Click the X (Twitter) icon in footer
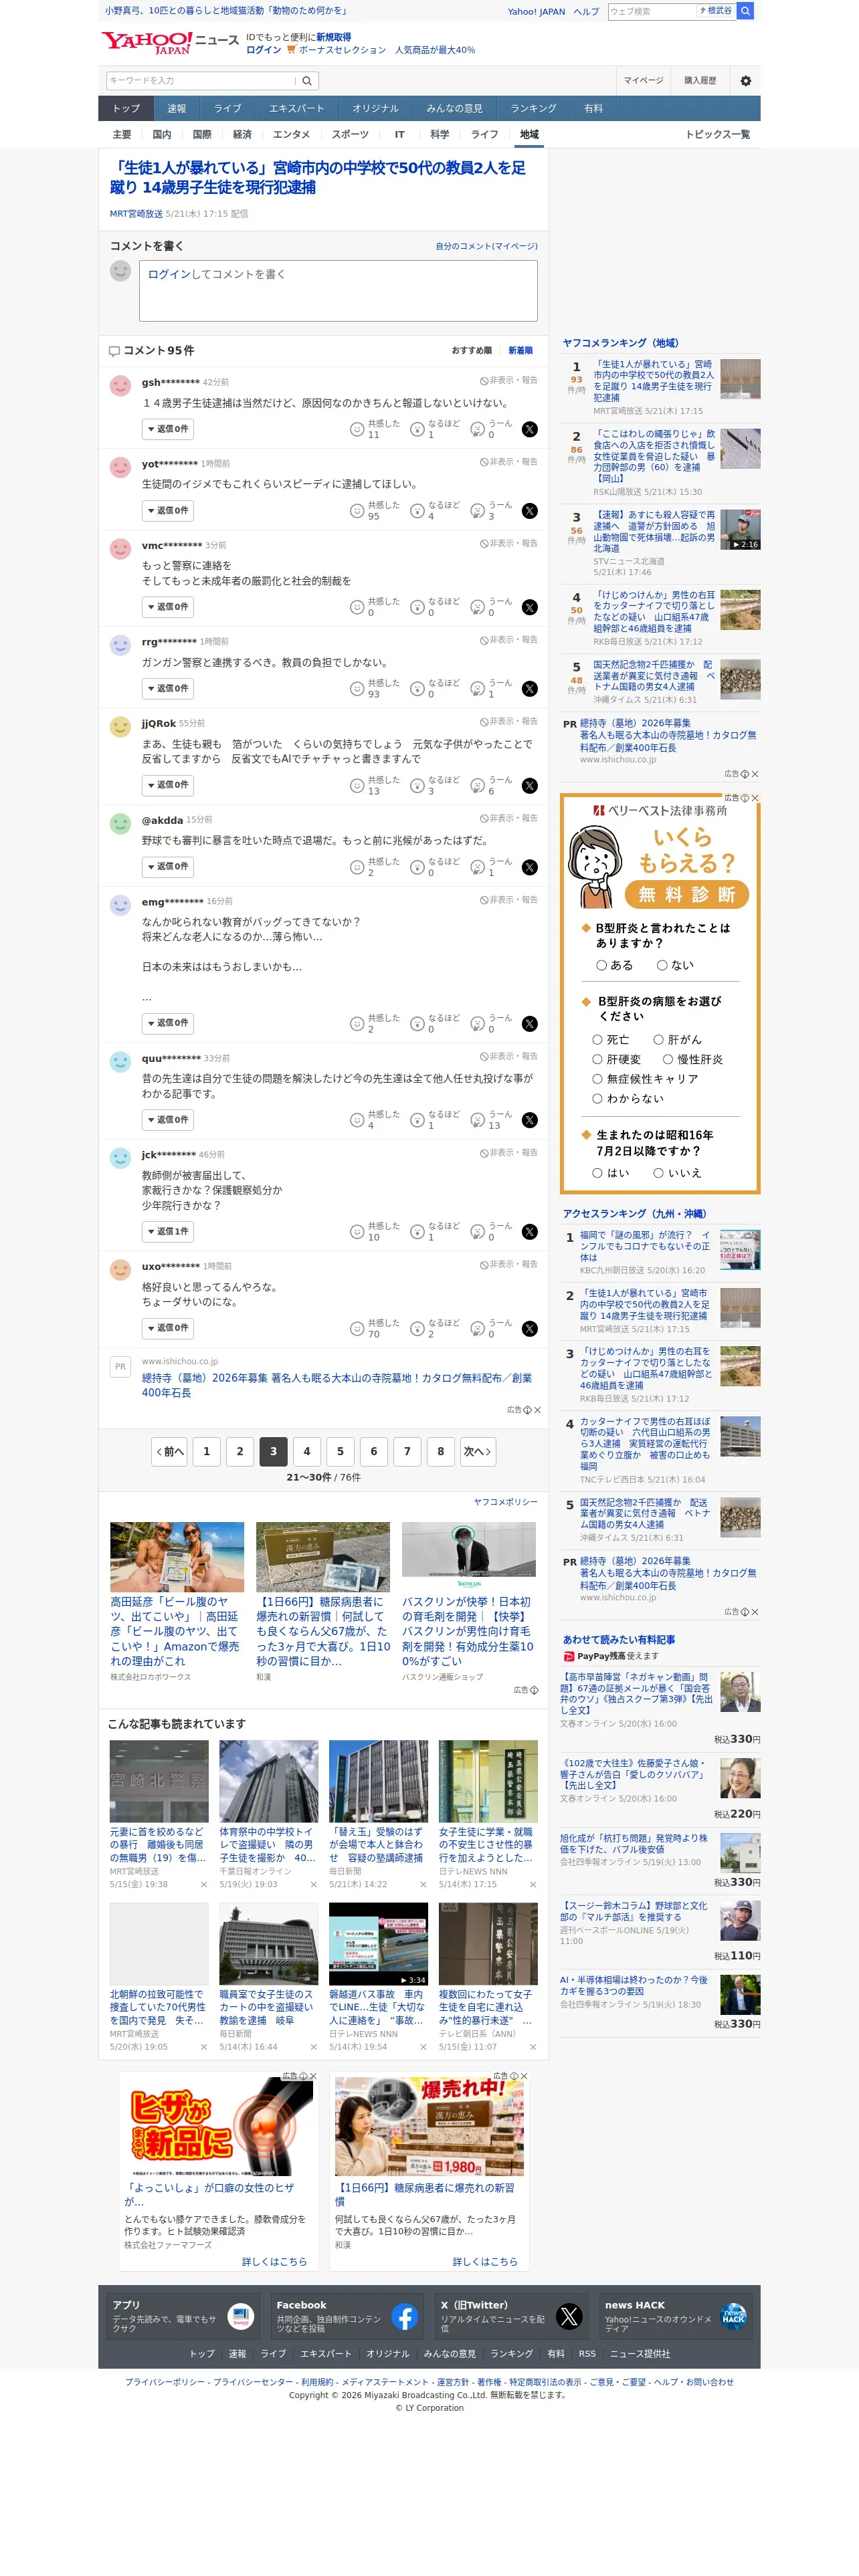Viewport: 859px width, 2576px height. [x=569, y=2317]
